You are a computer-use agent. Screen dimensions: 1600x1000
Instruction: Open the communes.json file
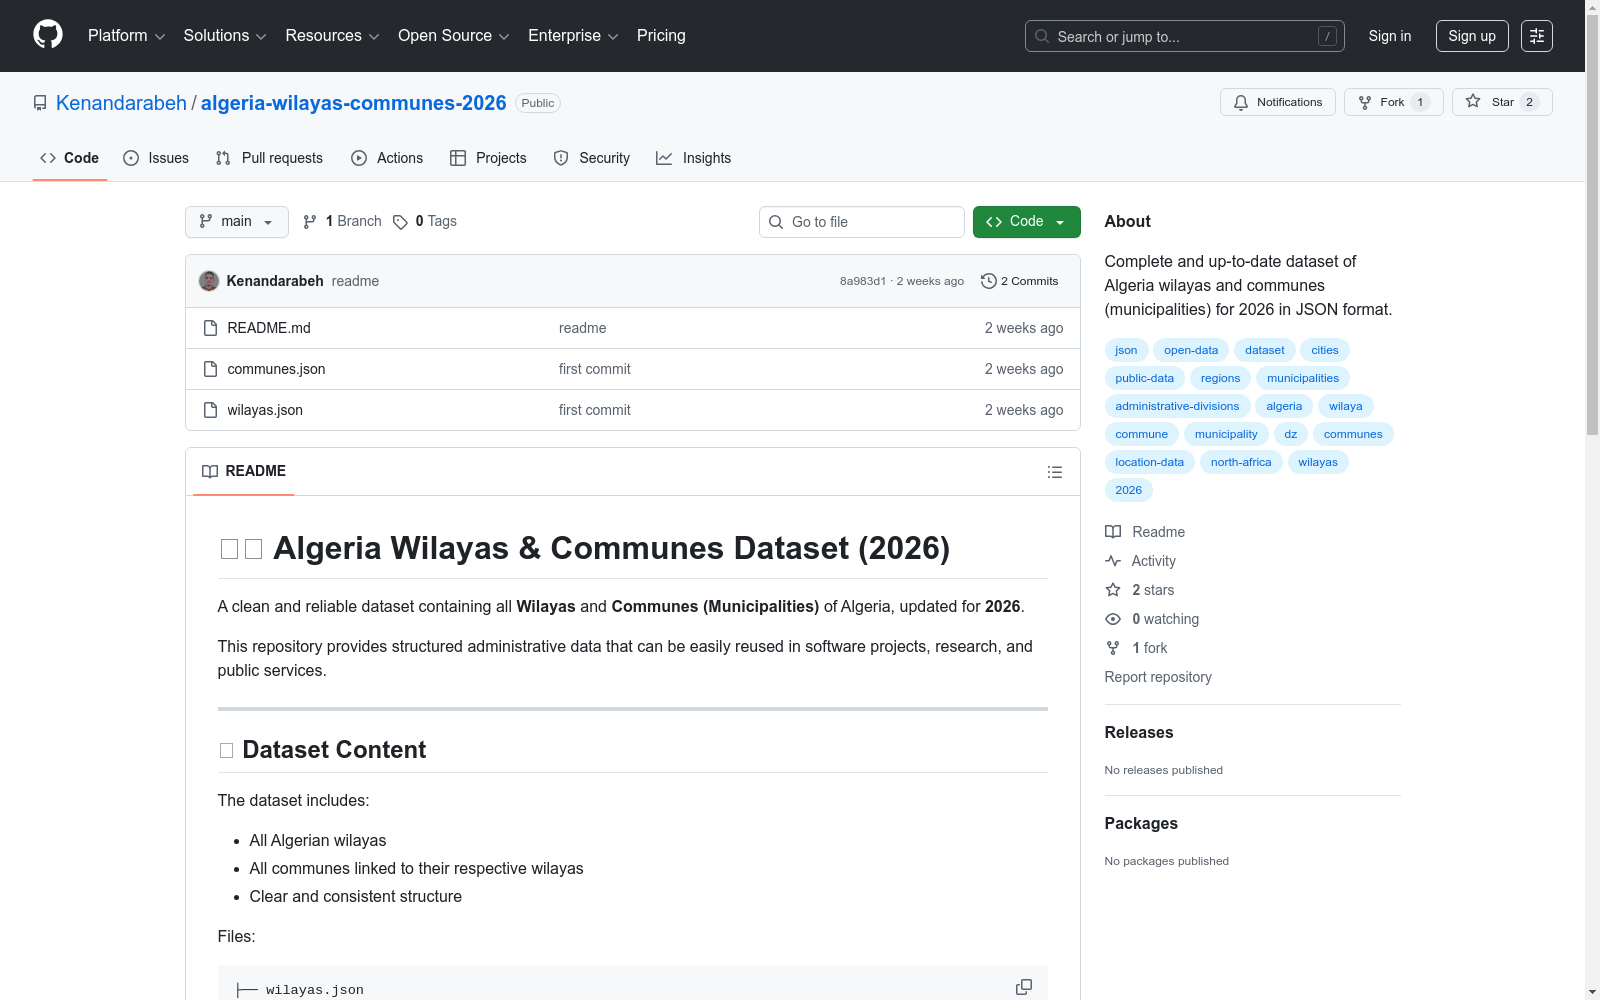pyautogui.click(x=276, y=369)
